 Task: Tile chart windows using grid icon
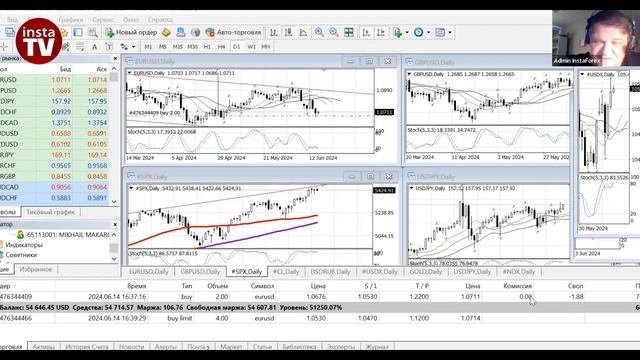click(x=349, y=32)
